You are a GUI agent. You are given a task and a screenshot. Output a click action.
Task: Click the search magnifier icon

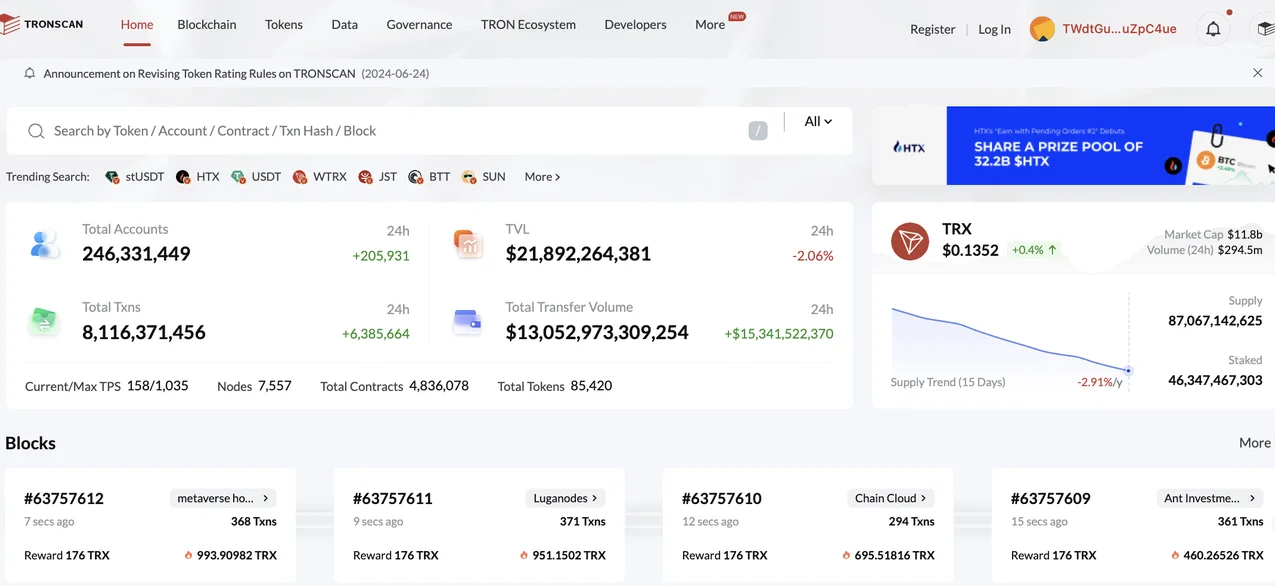point(36,131)
